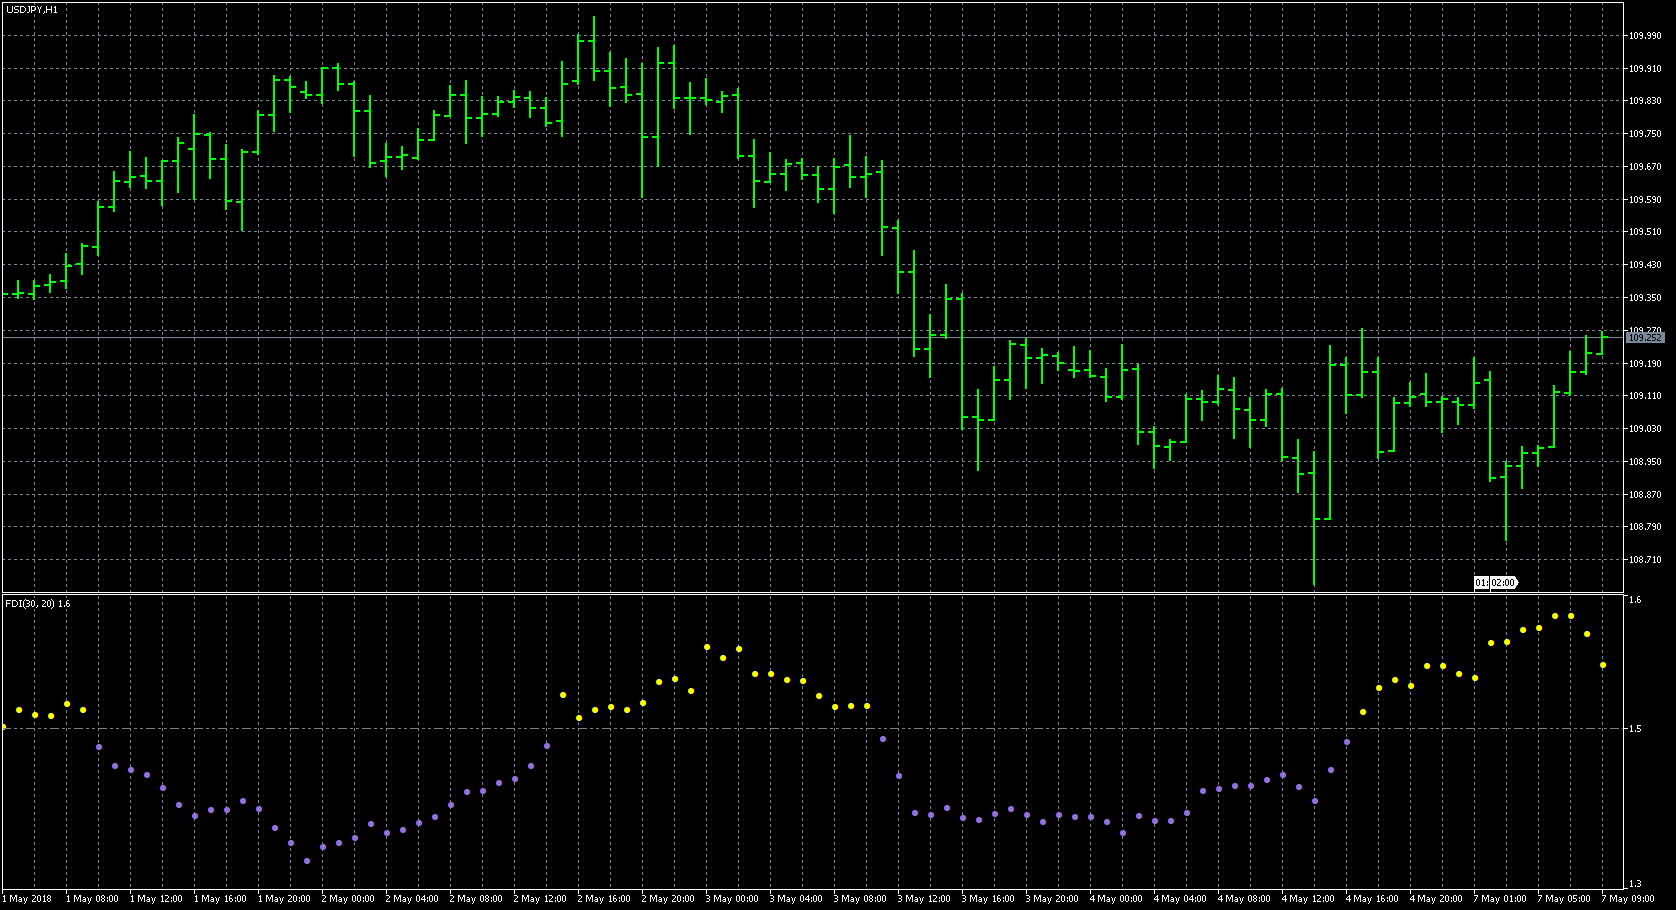Click the 1.3 level on FDI scale
This screenshot has height=910, width=1676.
point(1635,884)
